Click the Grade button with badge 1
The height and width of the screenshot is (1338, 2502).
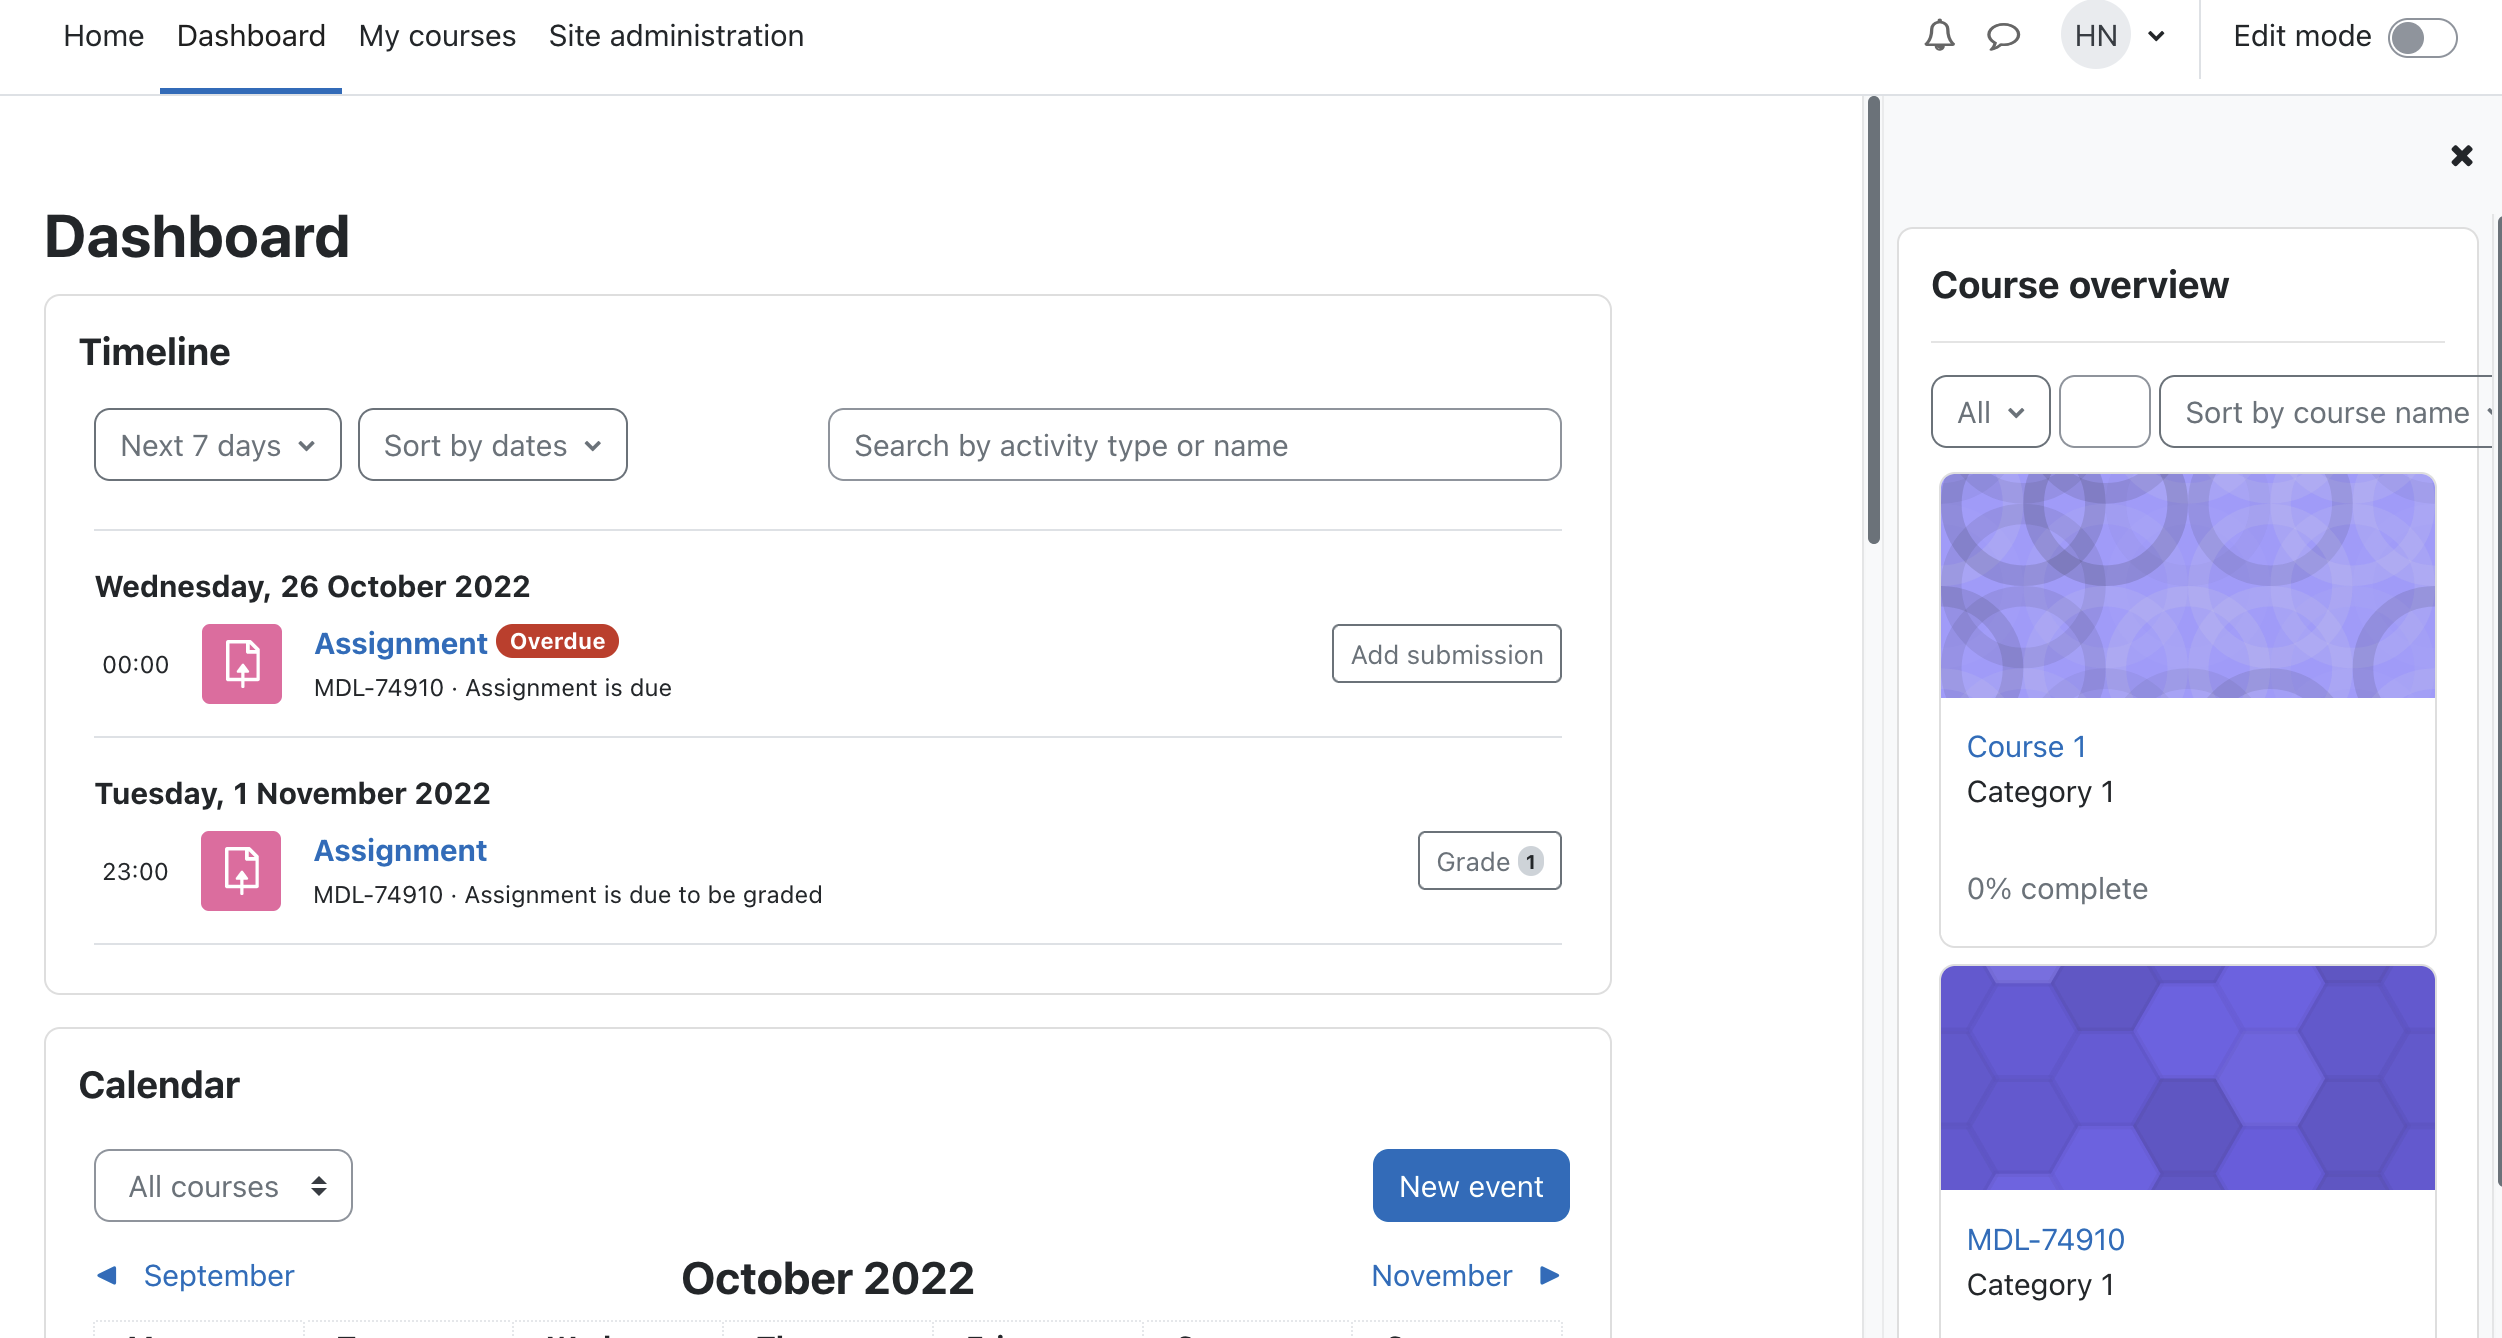1490,861
